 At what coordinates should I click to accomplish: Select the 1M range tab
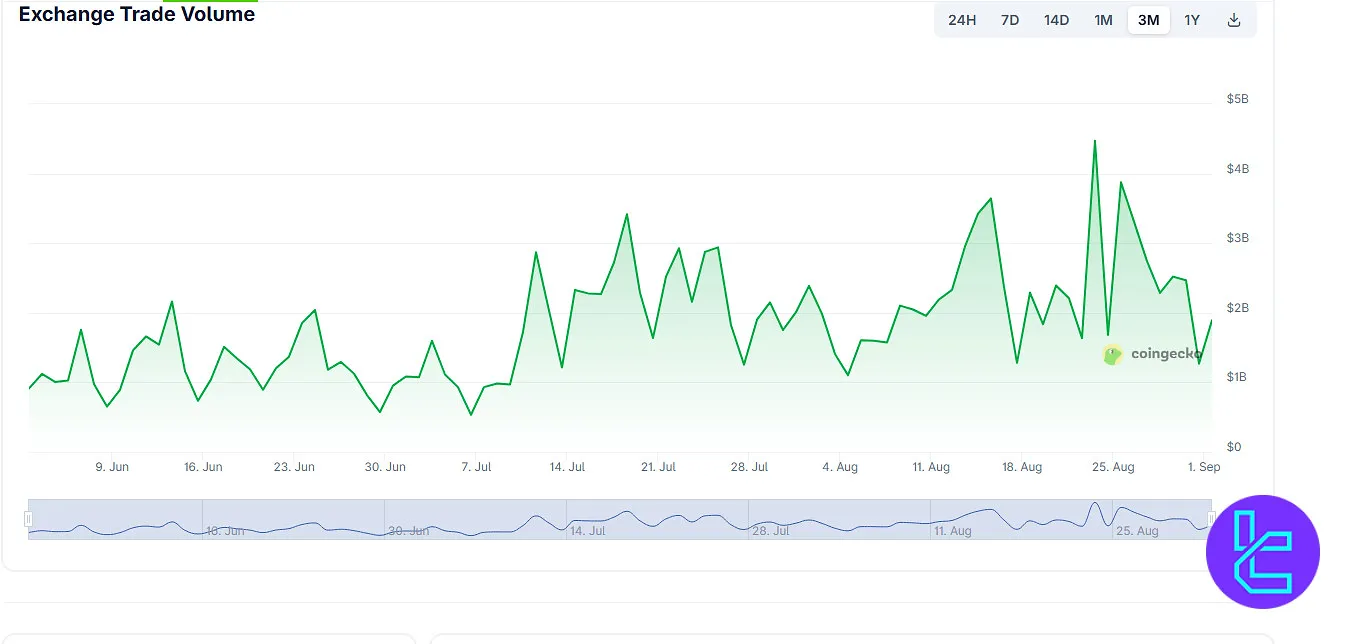1103,20
